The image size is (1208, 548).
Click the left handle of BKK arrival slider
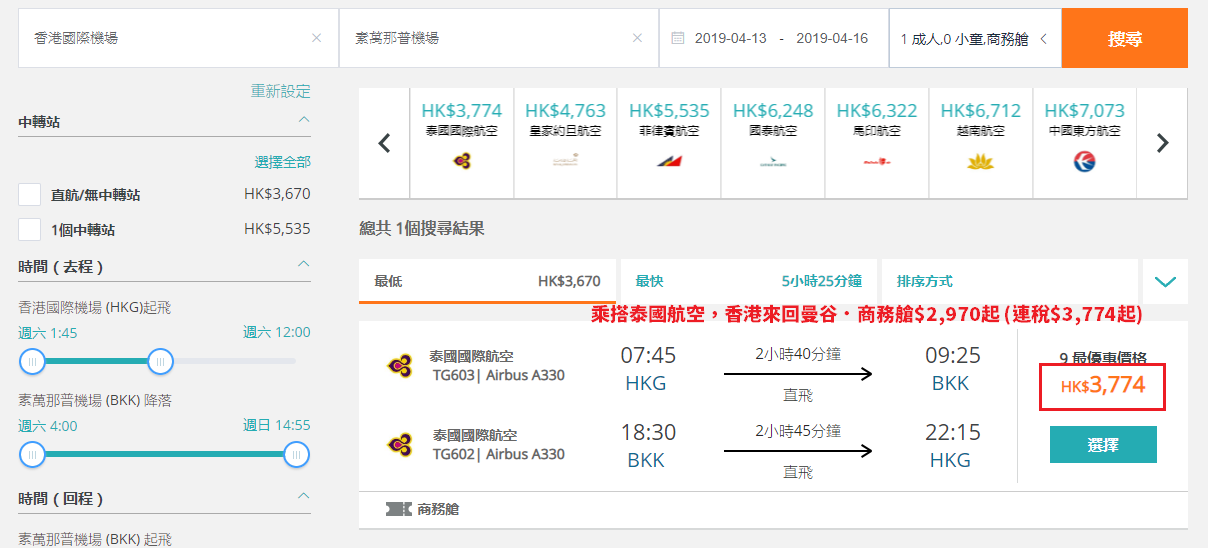click(32, 455)
